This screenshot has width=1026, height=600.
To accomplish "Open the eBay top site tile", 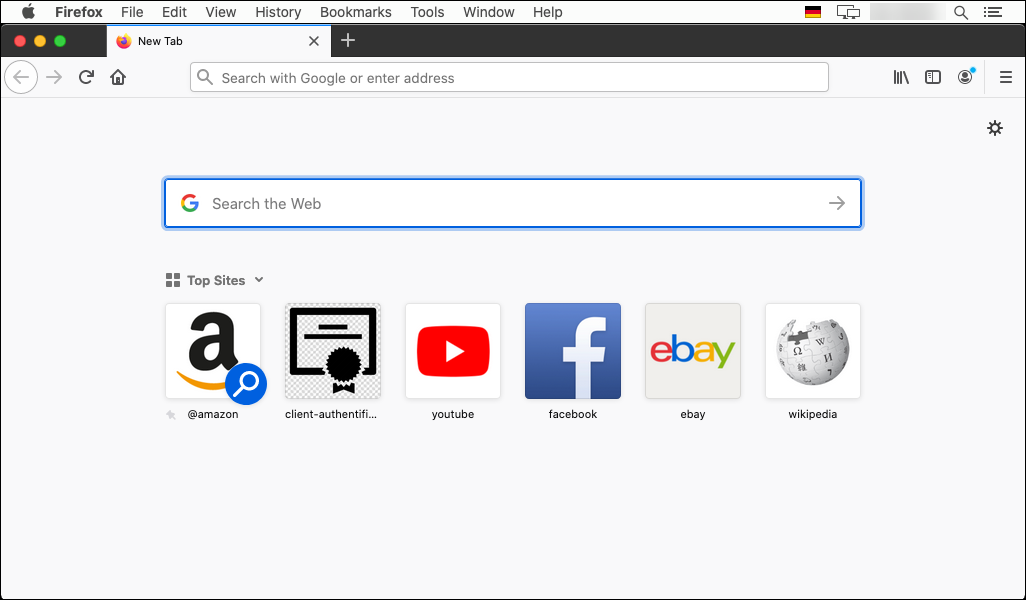I will (693, 351).
